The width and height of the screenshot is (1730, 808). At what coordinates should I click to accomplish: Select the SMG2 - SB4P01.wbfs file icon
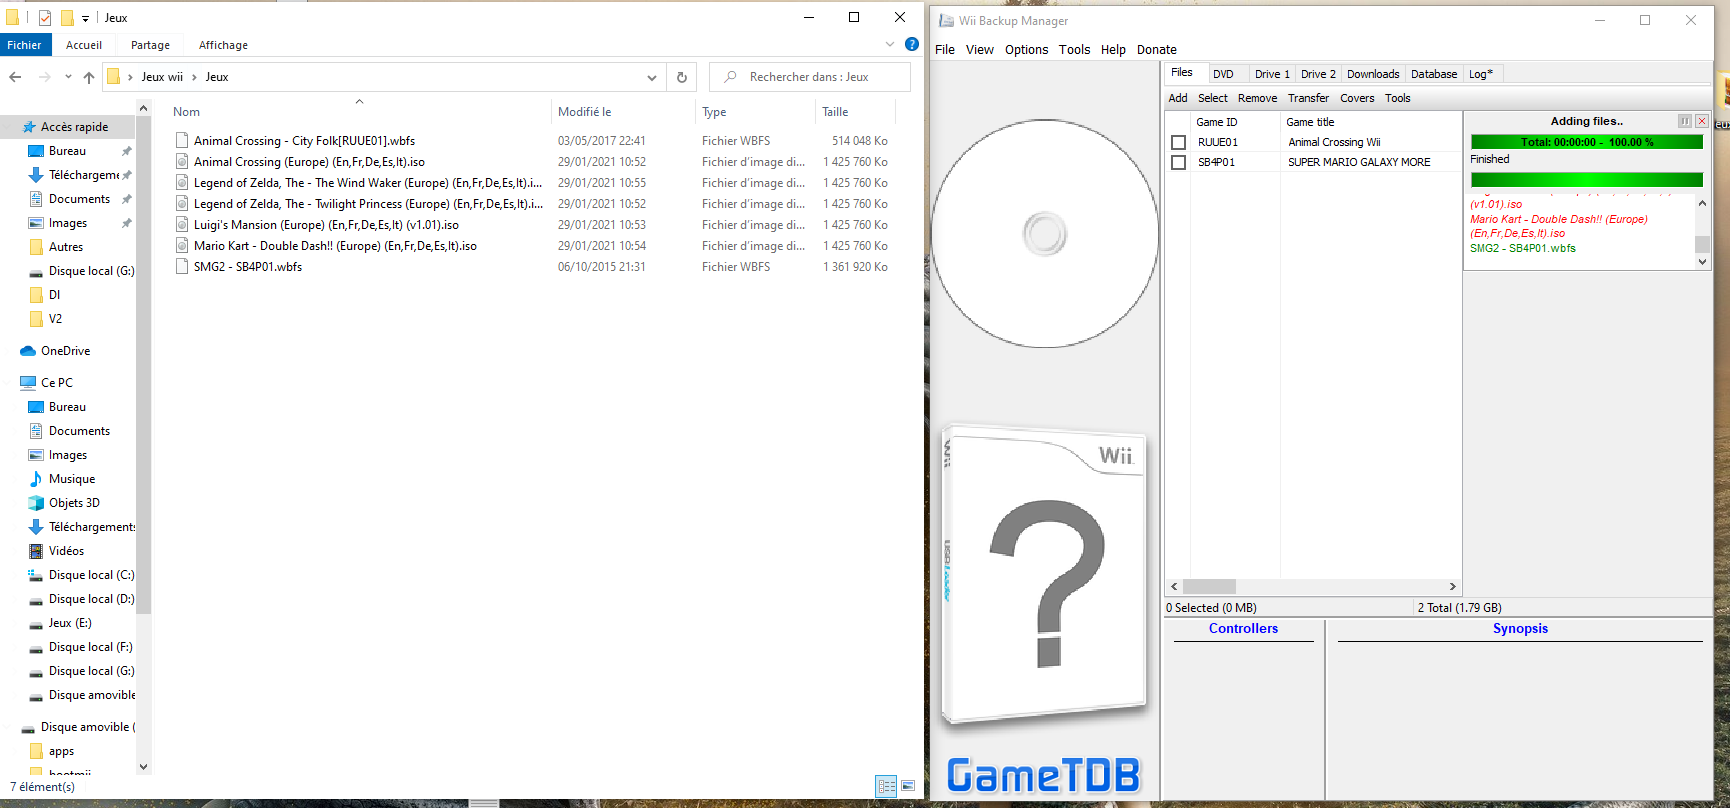tap(182, 267)
